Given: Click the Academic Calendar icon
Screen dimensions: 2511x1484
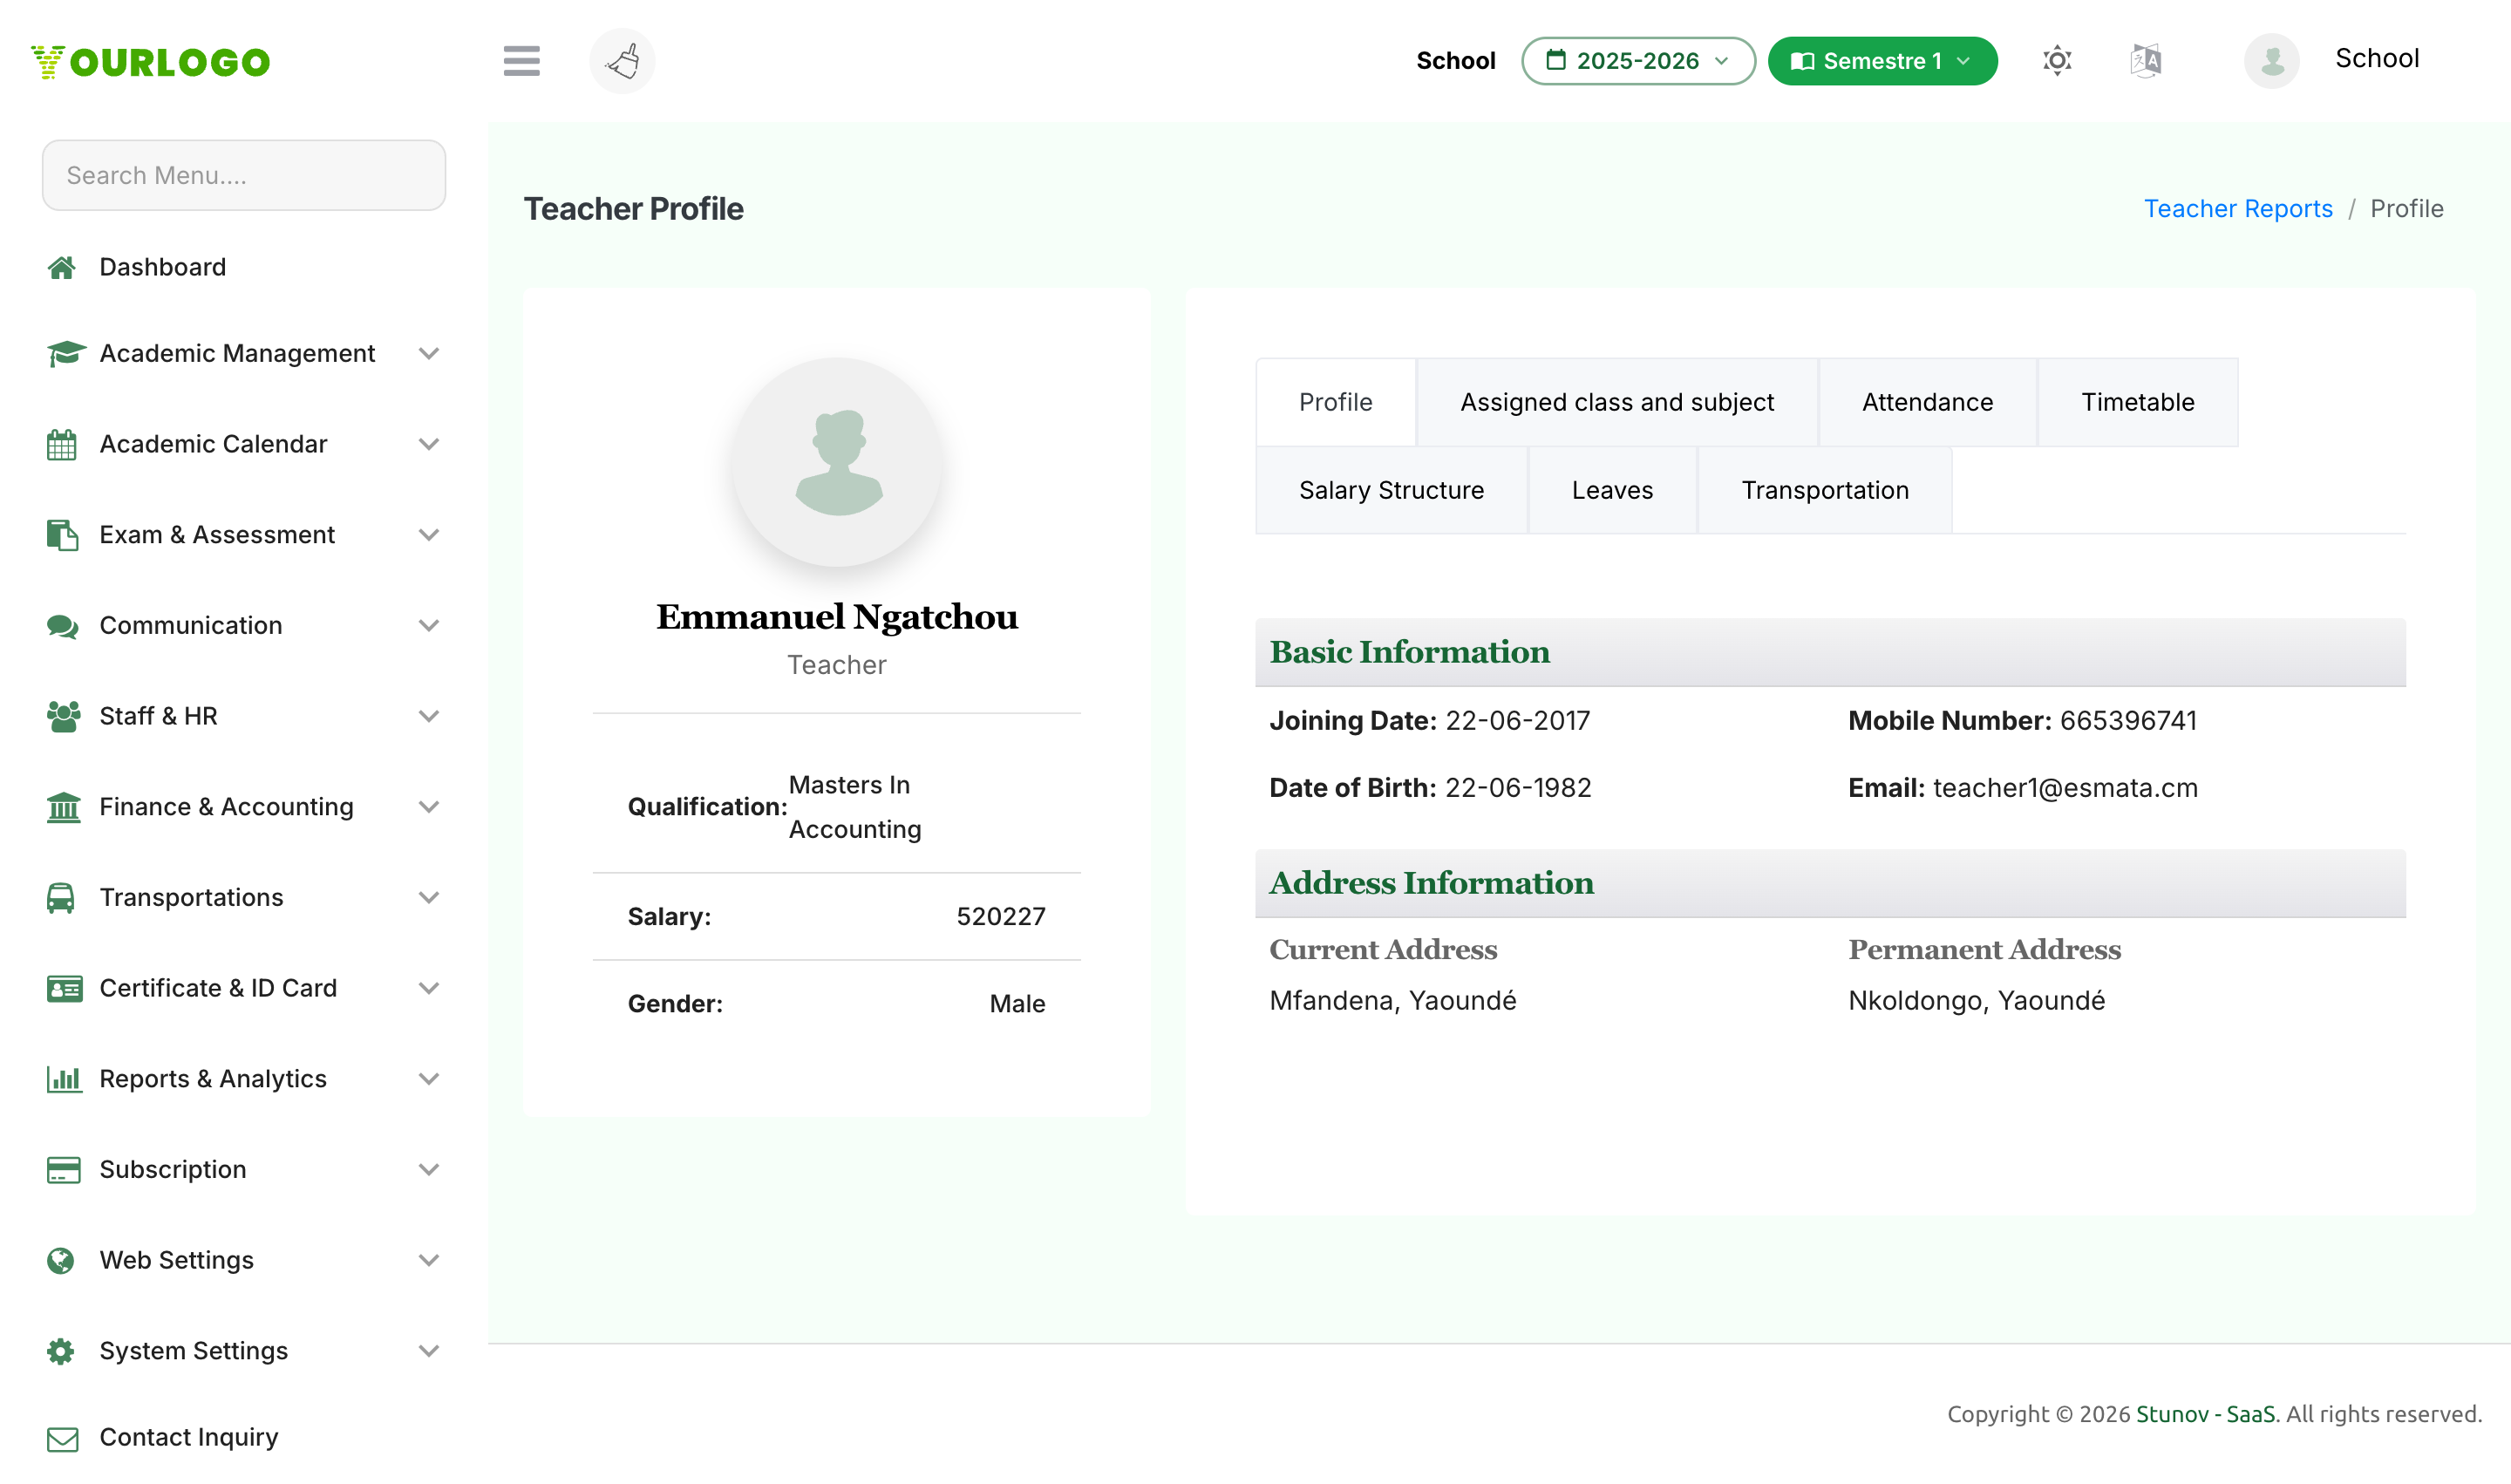Looking at the screenshot, I should tap(62, 444).
